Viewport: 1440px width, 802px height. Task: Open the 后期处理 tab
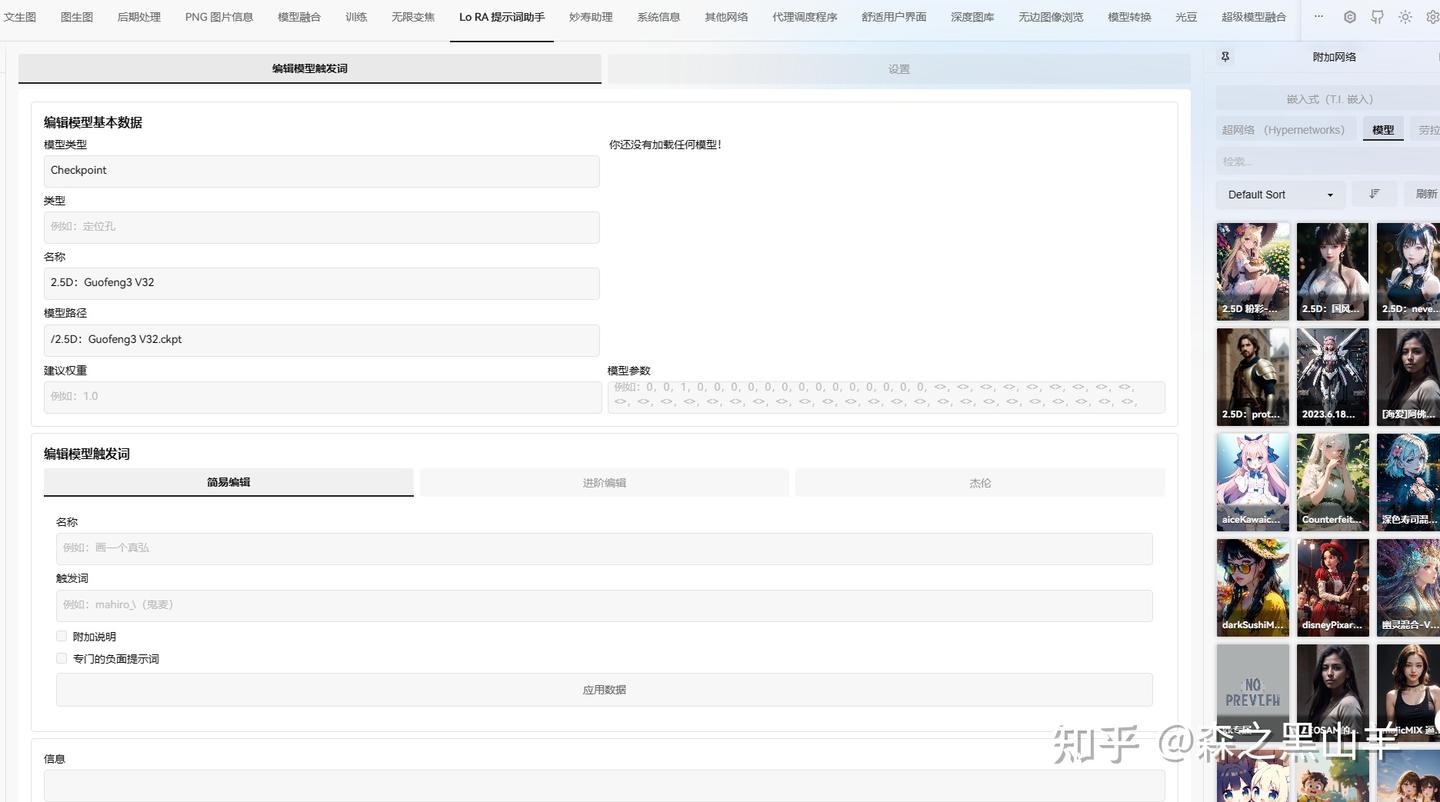coord(139,17)
